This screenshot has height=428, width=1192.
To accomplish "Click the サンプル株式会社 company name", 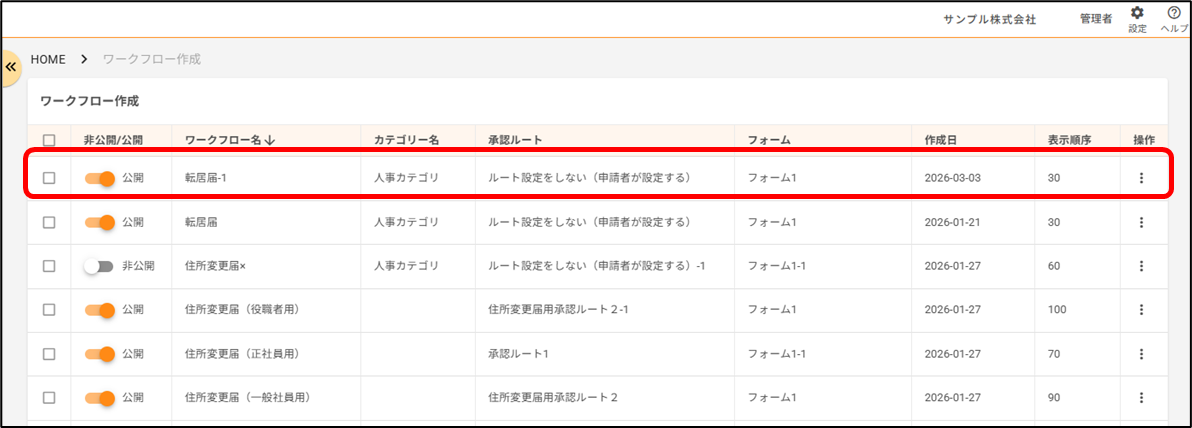I will 989,19.
